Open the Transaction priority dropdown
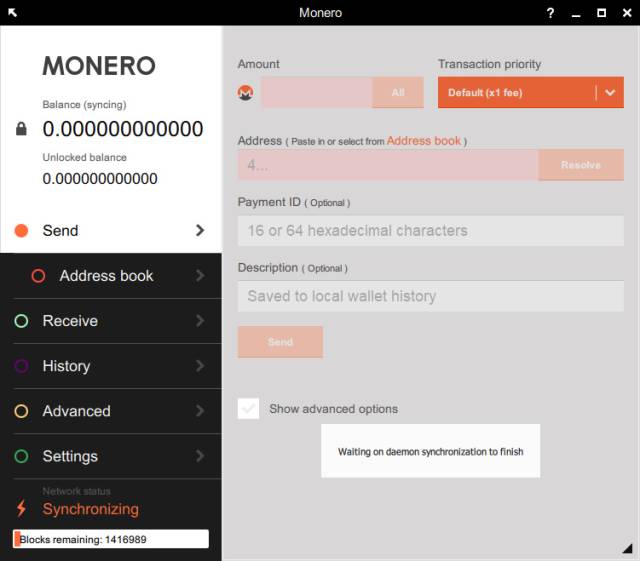This screenshot has width=640, height=561. coord(531,92)
